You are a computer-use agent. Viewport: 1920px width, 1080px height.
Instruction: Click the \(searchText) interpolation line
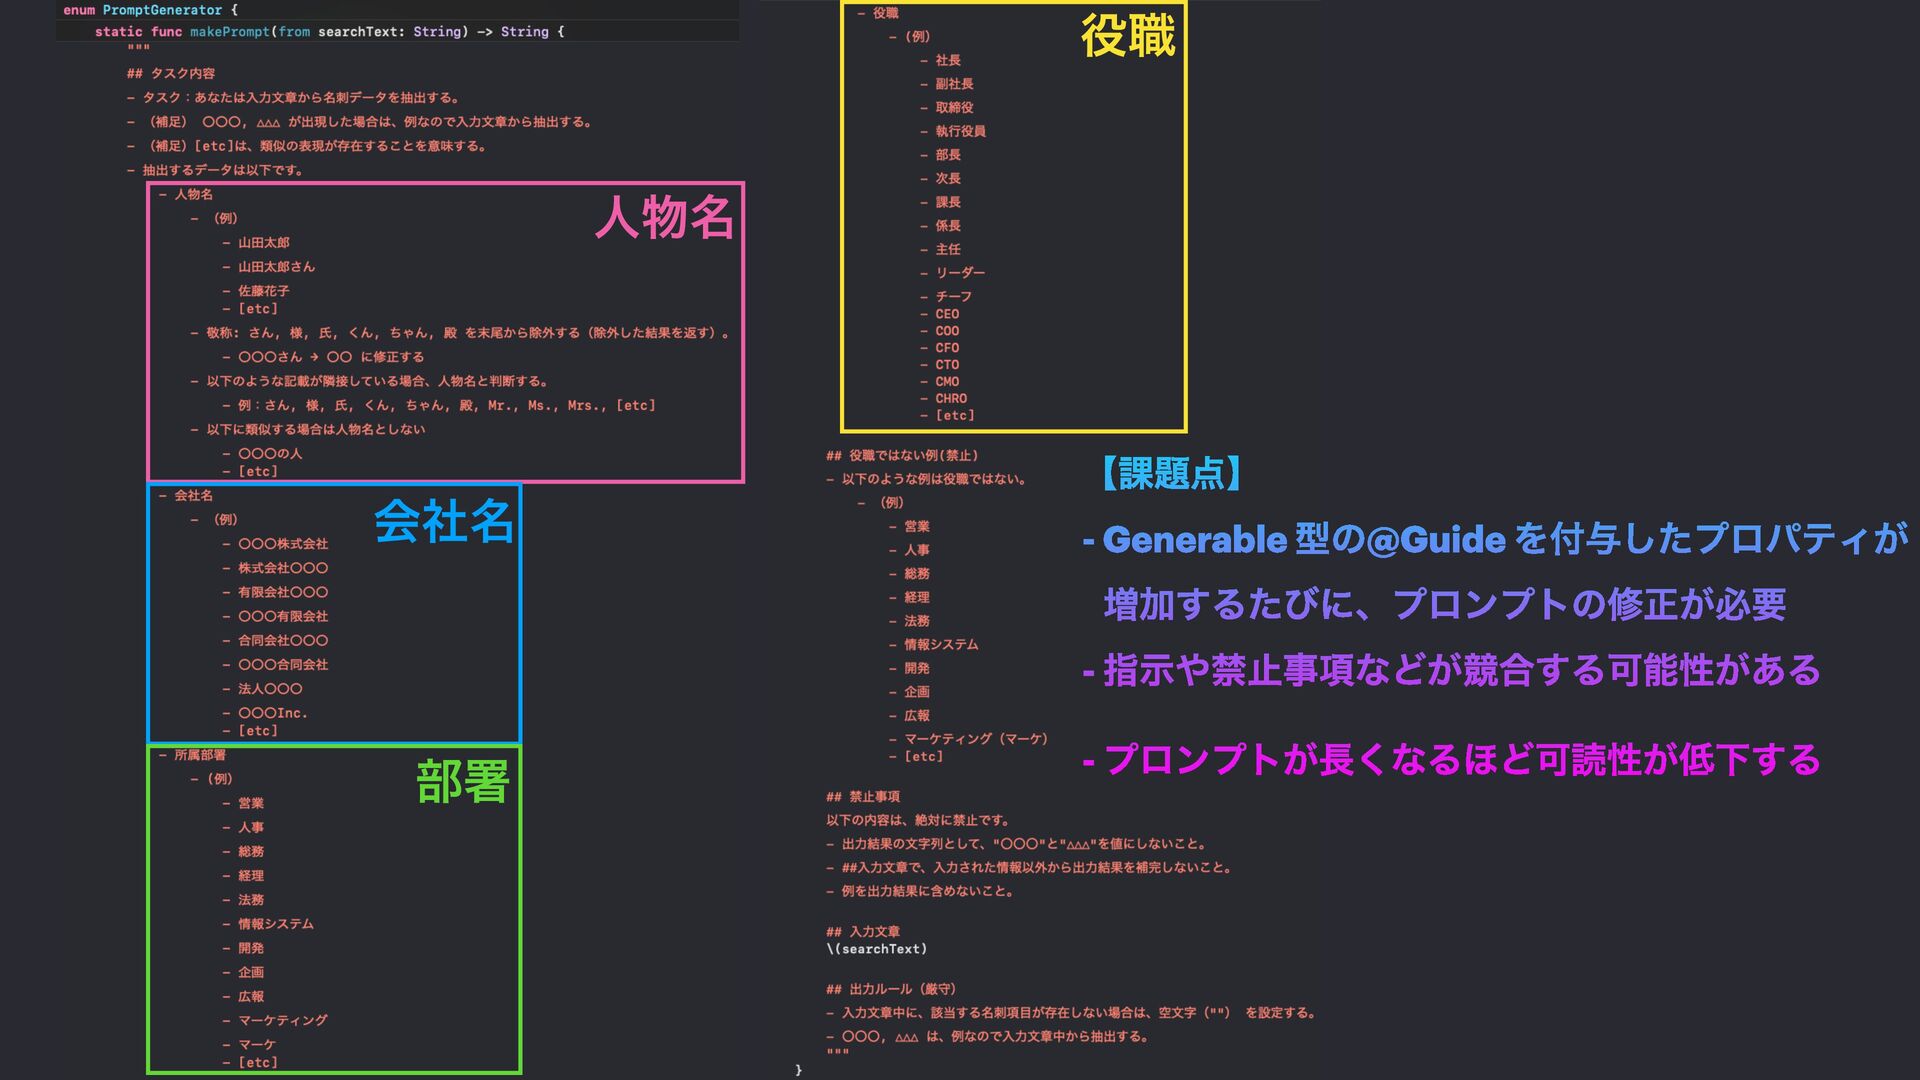(x=877, y=949)
